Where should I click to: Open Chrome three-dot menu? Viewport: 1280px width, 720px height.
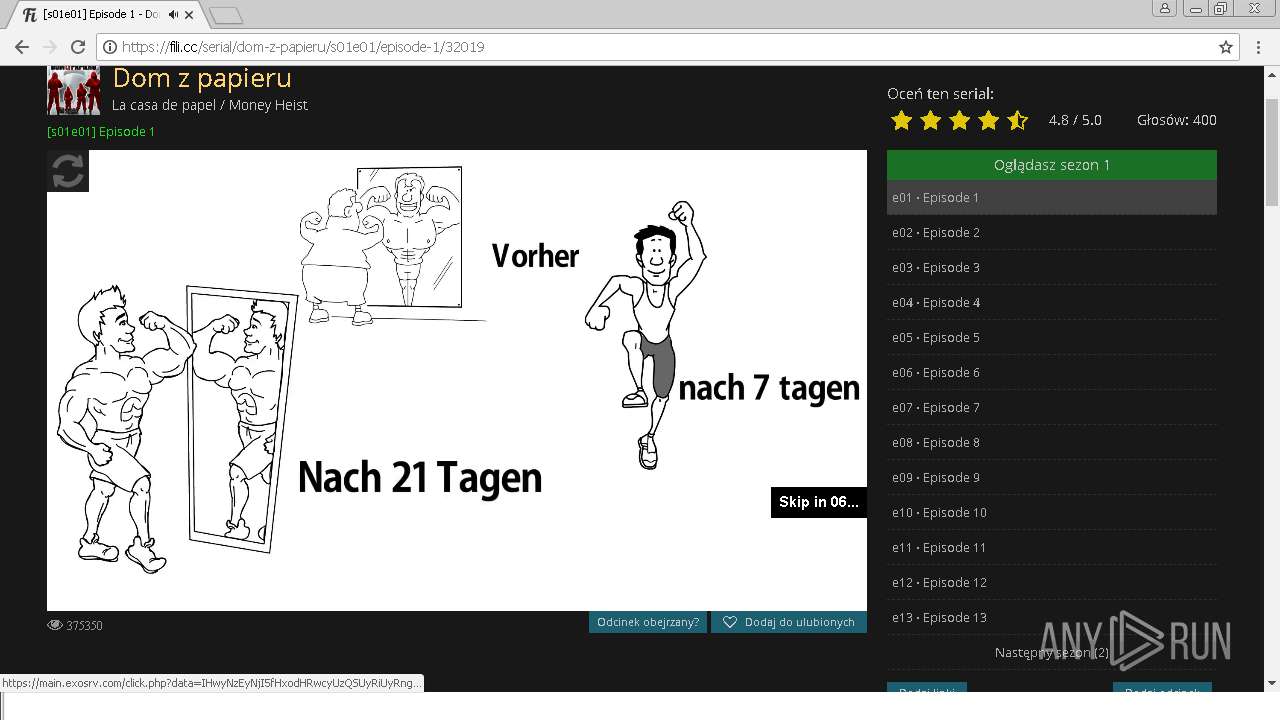[x=1259, y=47]
